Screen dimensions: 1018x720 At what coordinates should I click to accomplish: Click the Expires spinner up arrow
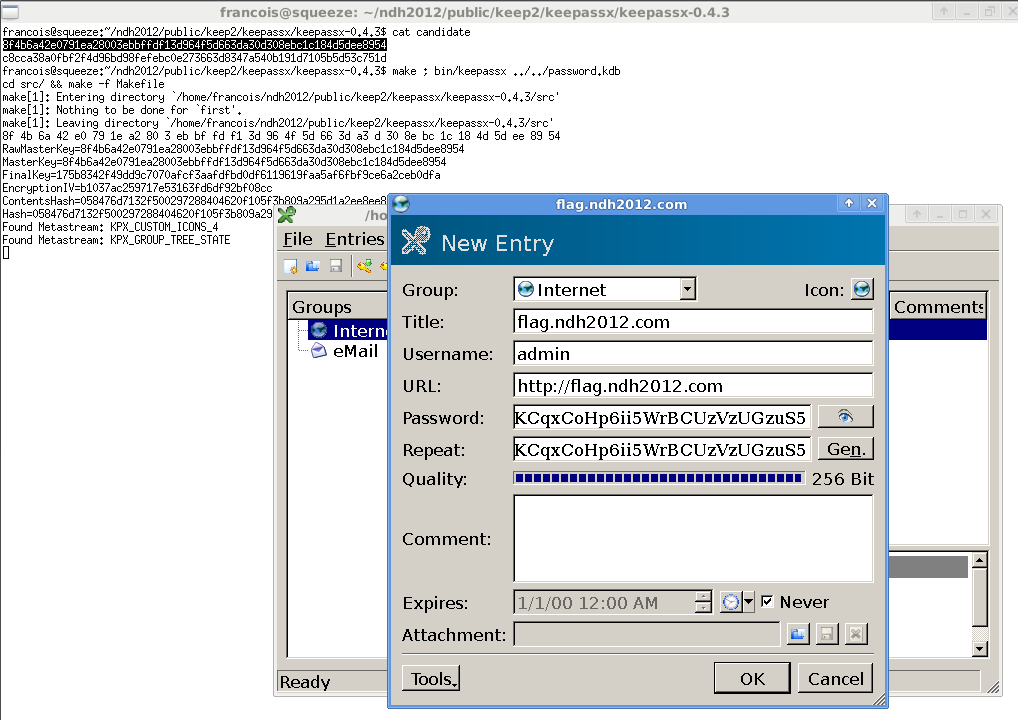click(x=703, y=597)
